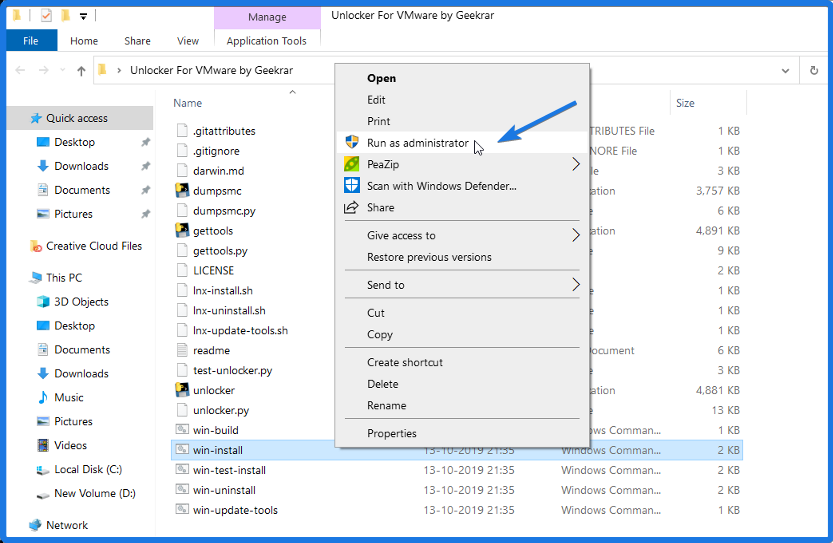The width and height of the screenshot is (833, 543).
Task: Select the win-test-install file
Action: (x=229, y=470)
